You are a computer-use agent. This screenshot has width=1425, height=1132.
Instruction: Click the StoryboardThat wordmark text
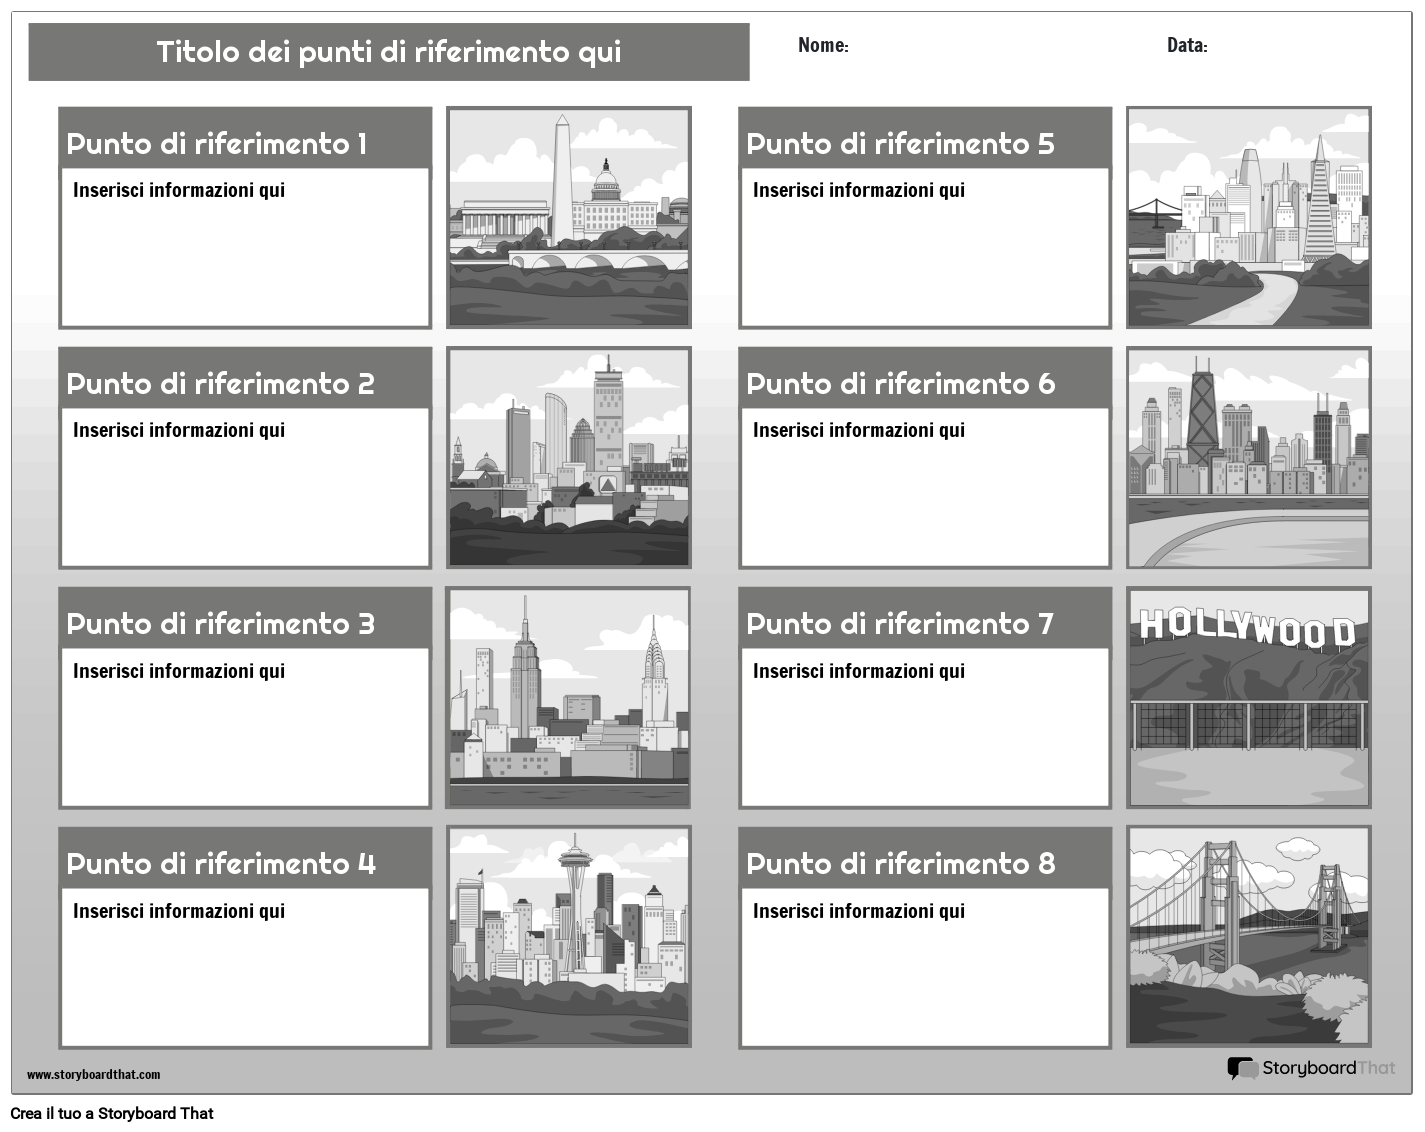pyautogui.click(x=1329, y=1068)
